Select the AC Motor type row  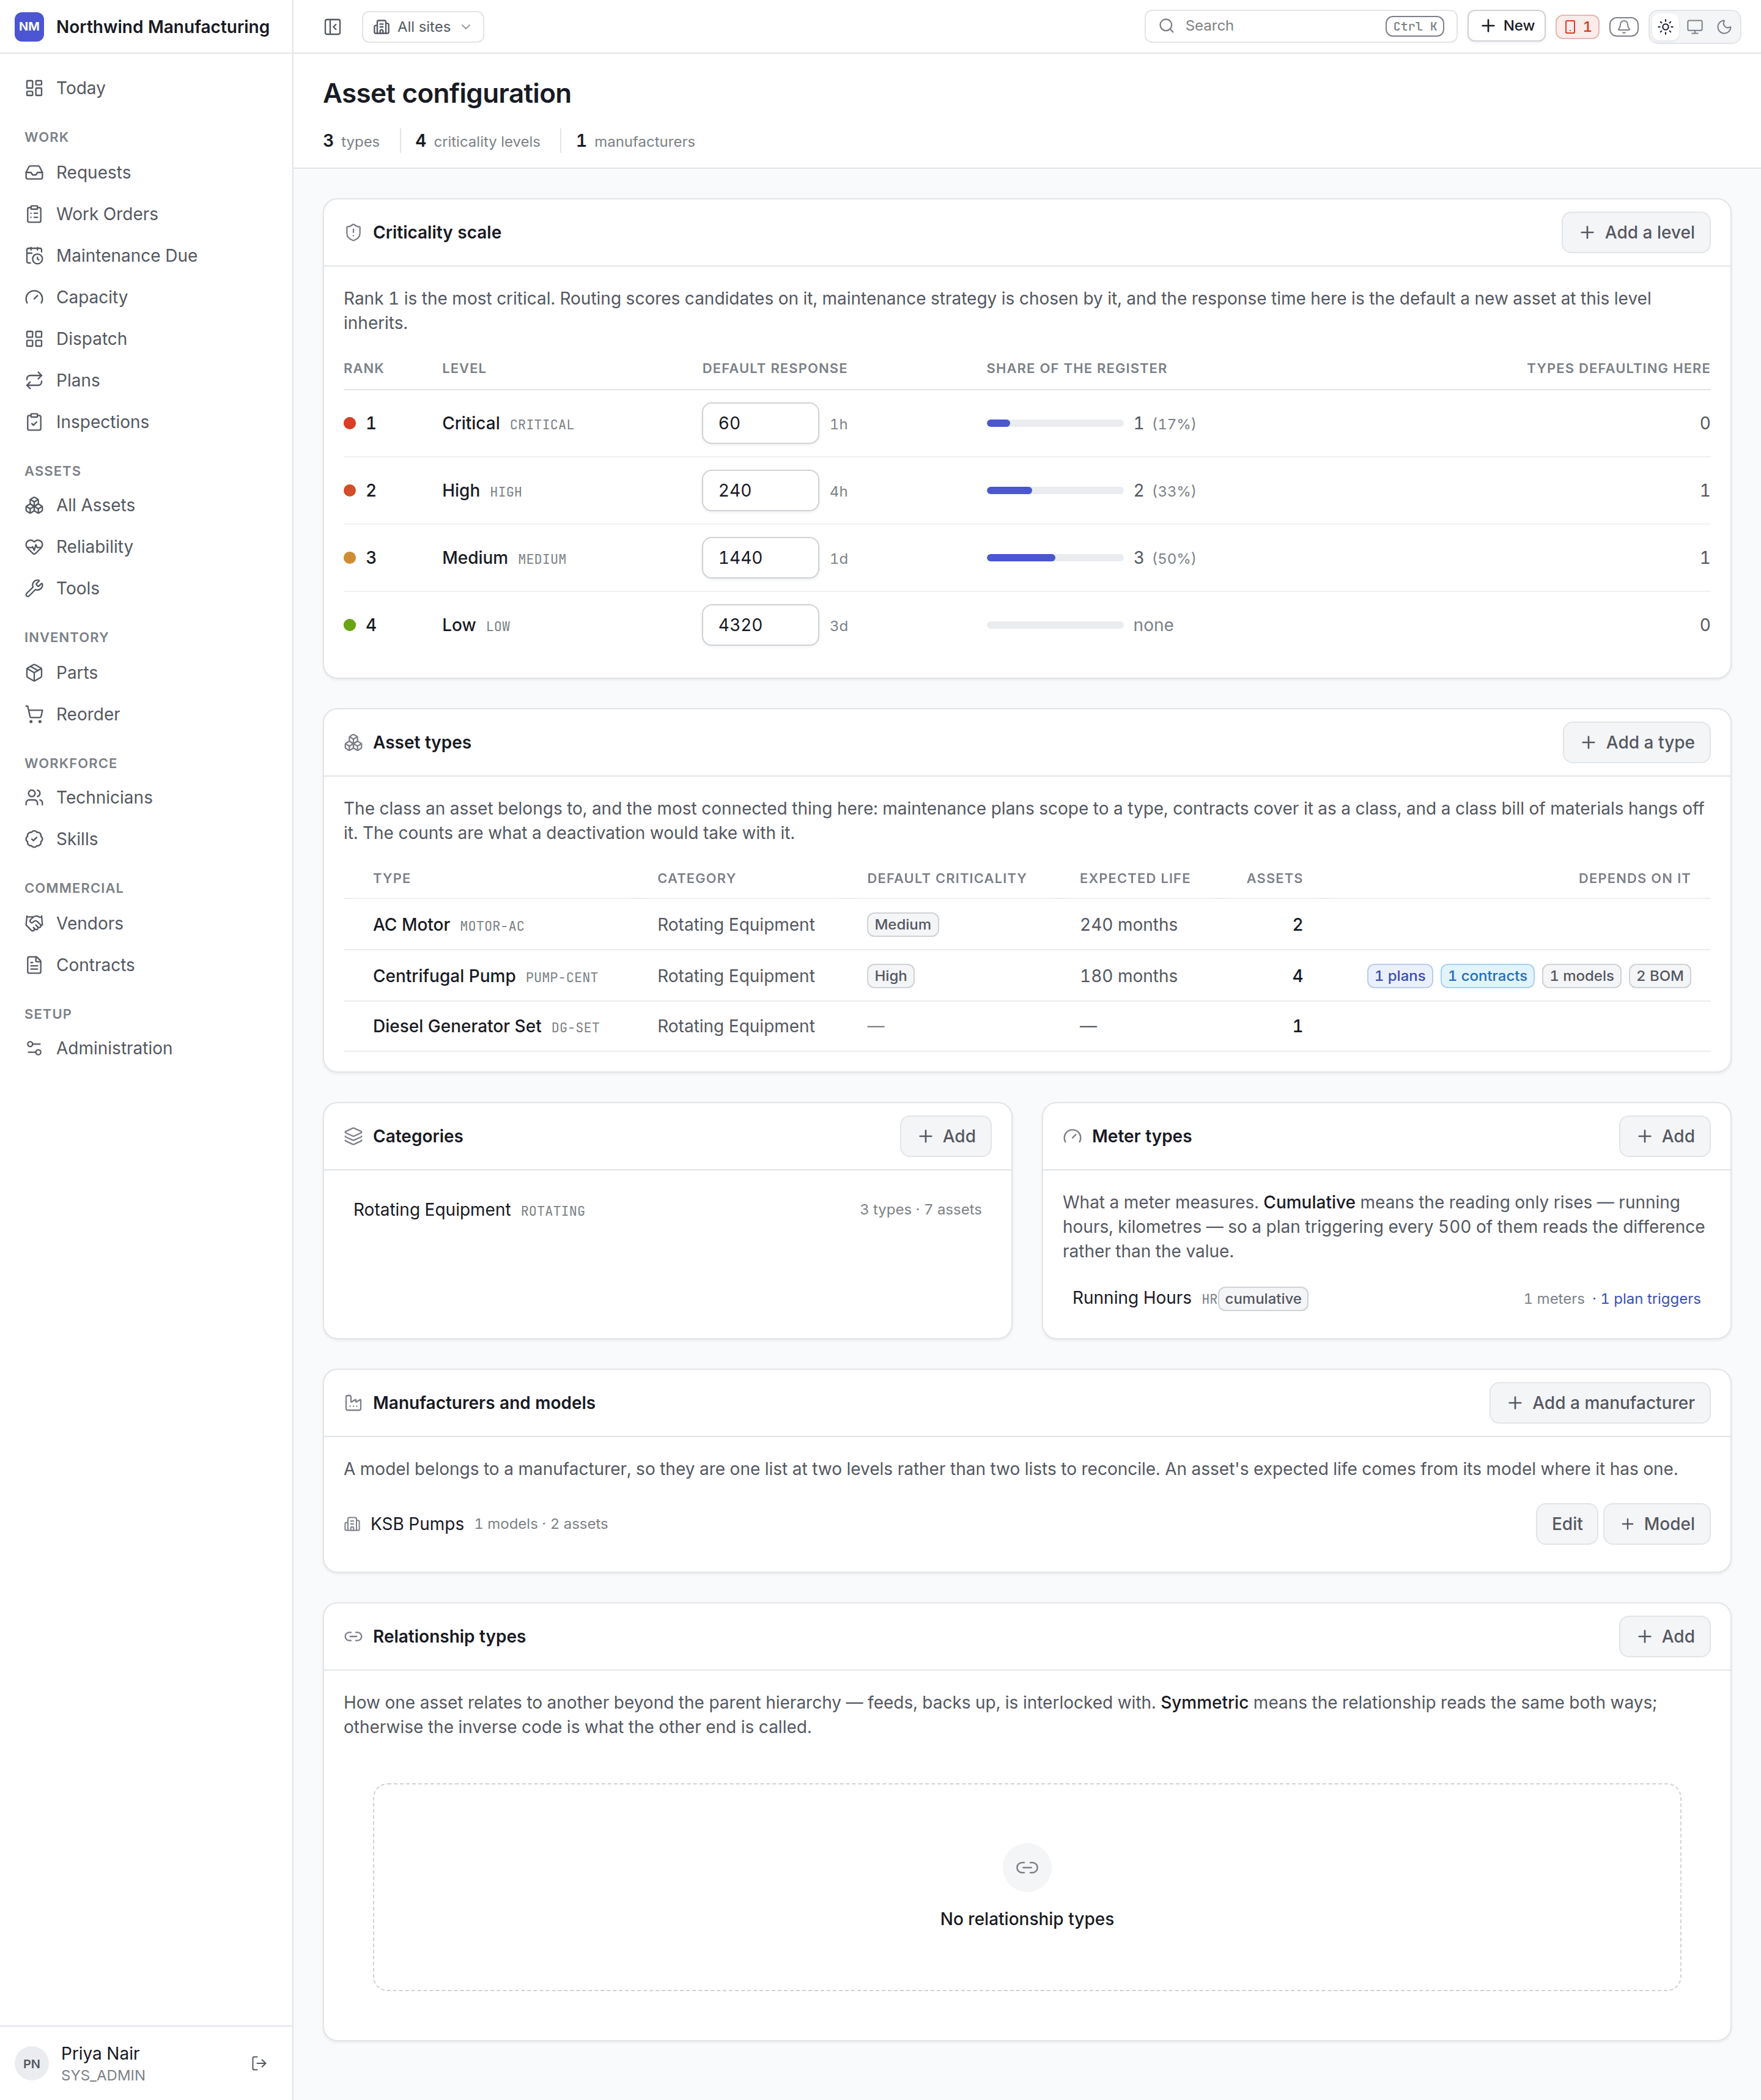(x=1026, y=924)
